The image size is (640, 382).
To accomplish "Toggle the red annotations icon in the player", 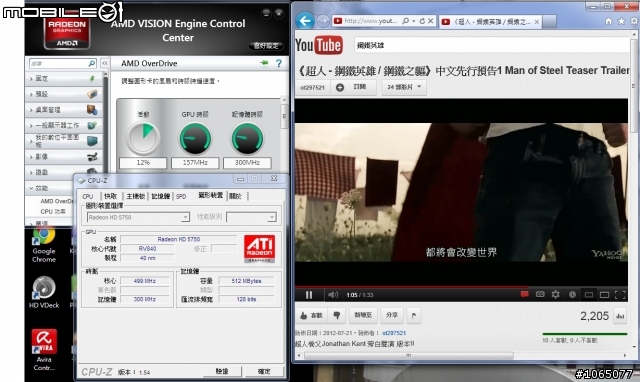I will [524, 294].
